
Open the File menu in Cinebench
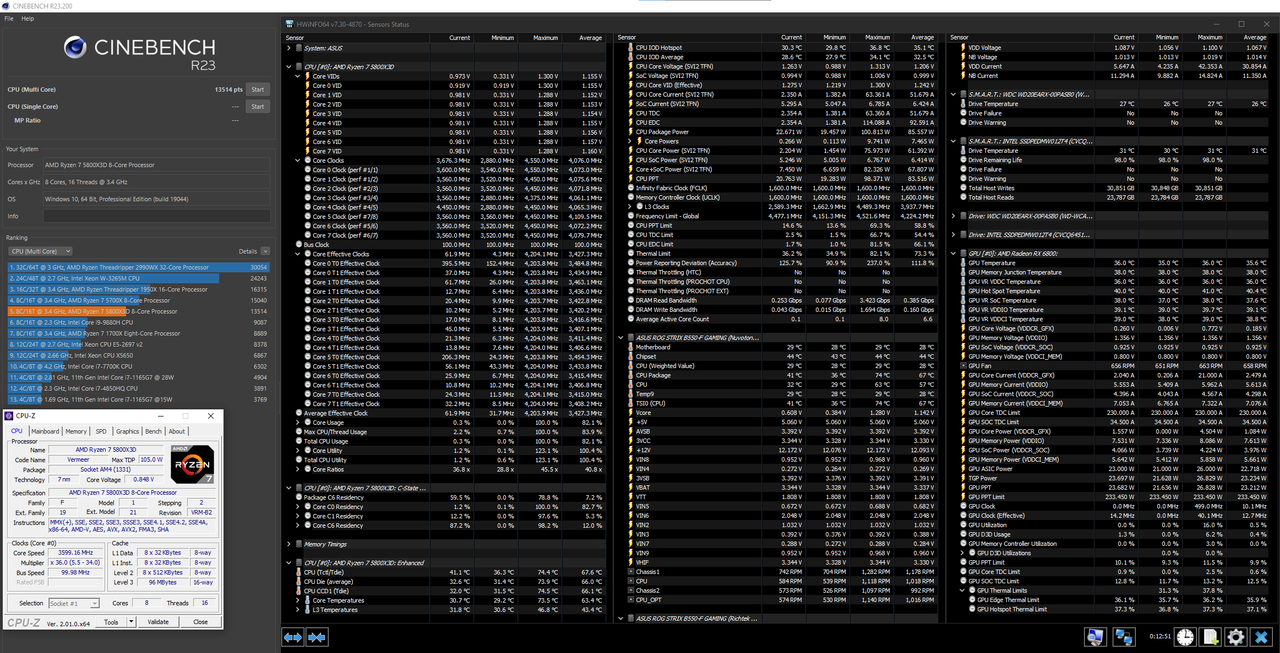[x=8, y=18]
